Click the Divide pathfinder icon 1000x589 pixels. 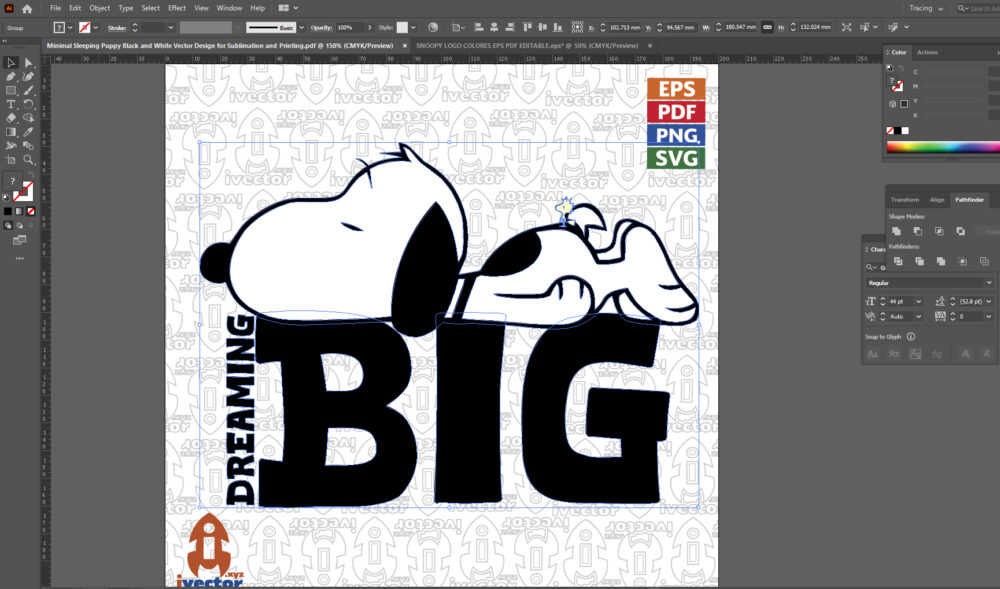[898, 261]
